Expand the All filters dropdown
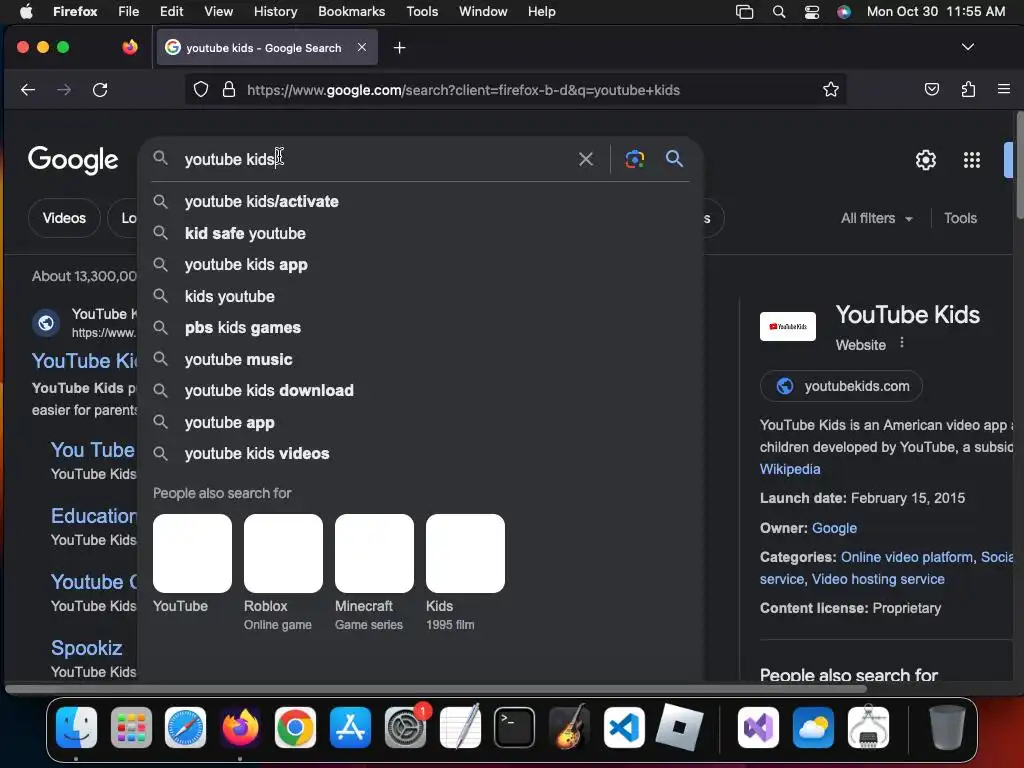Screen dimensions: 1024x768 click(x=876, y=218)
